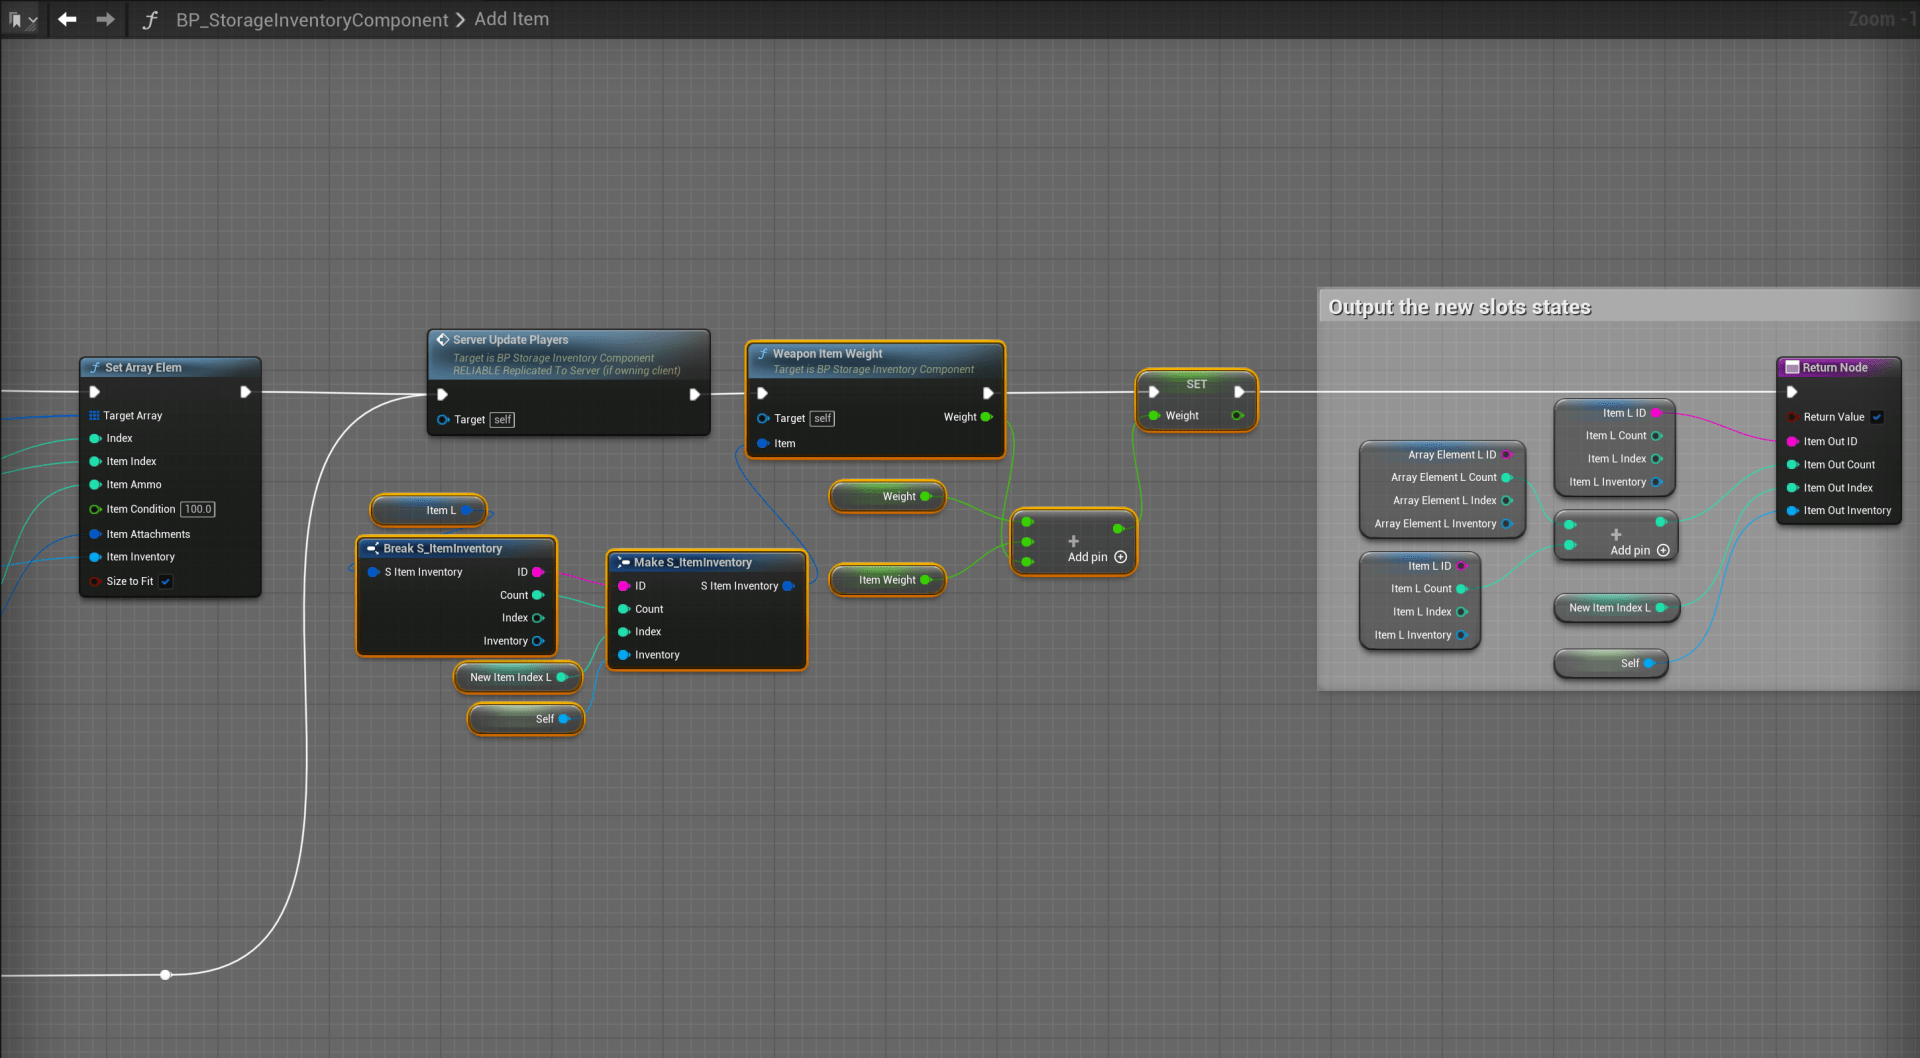Click the Size to Fit boolean pin
Viewport: 1920px width, 1058px height.
[95, 581]
